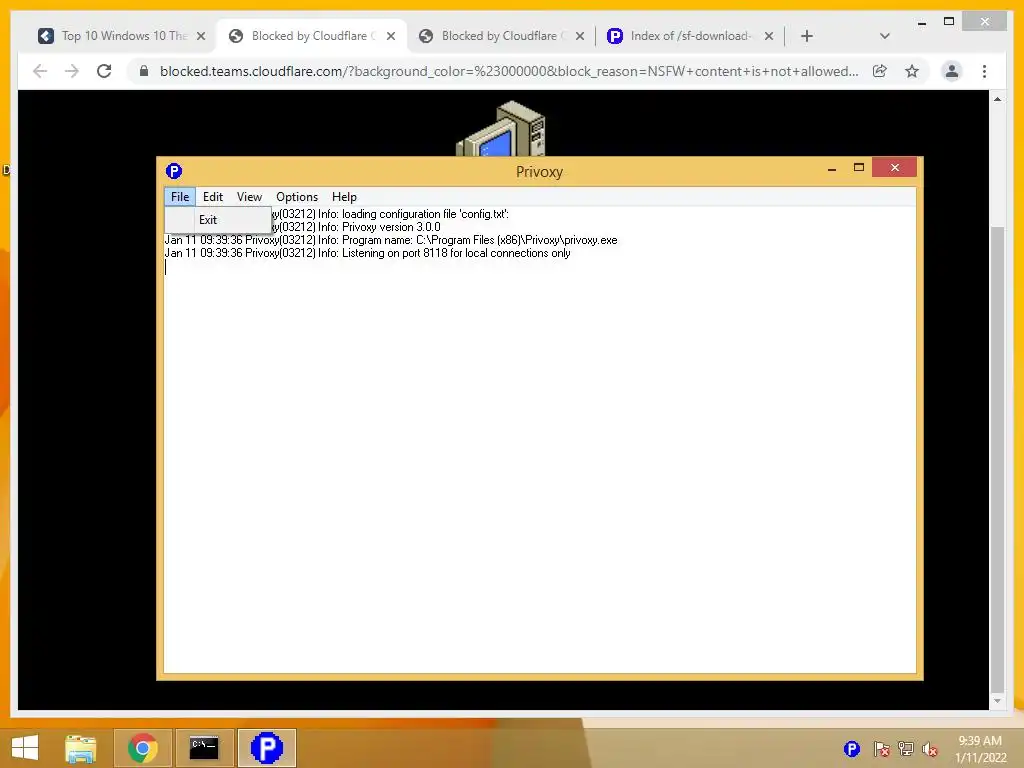Click Privoxy system tray icon

[852, 749]
